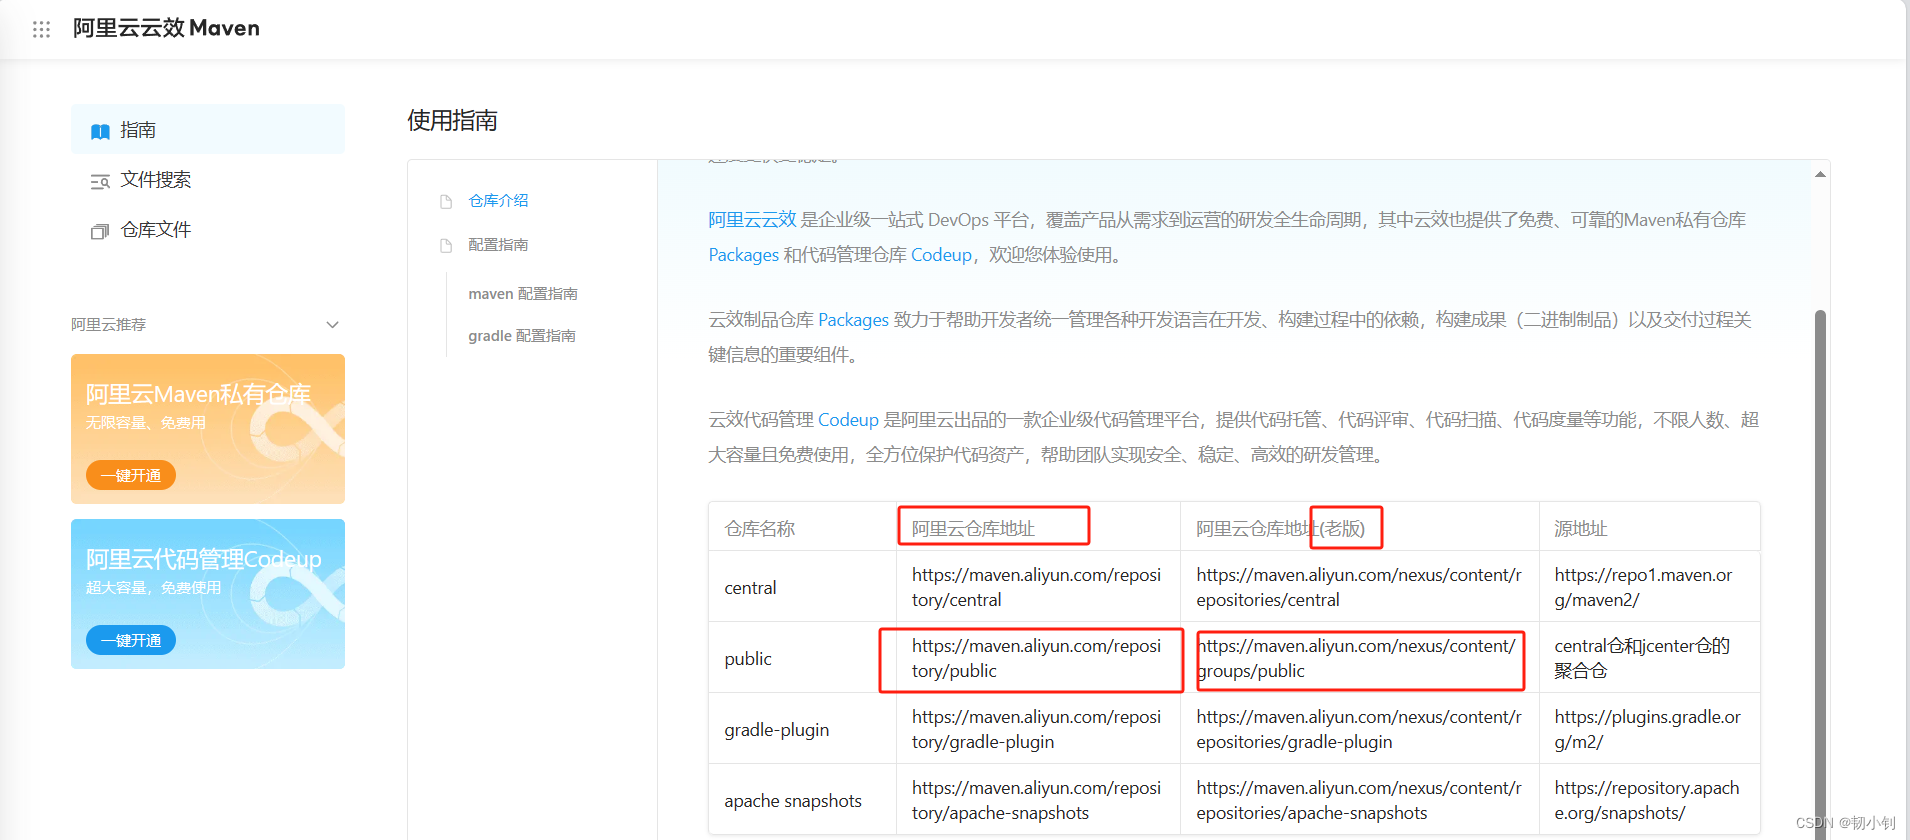Open maven 配置指南 section
Image resolution: width=1910 pixels, height=840 pixels.
click(x=523, y=294)
